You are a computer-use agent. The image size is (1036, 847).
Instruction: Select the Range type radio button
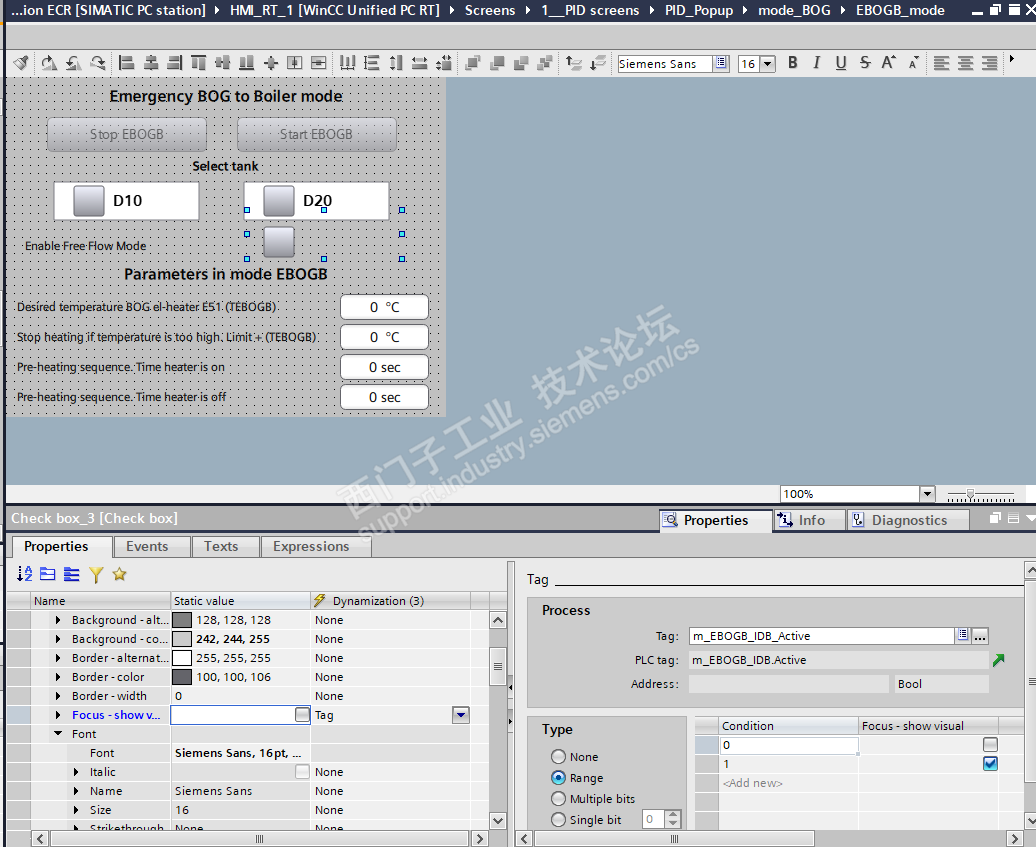(x=558, y=777)
